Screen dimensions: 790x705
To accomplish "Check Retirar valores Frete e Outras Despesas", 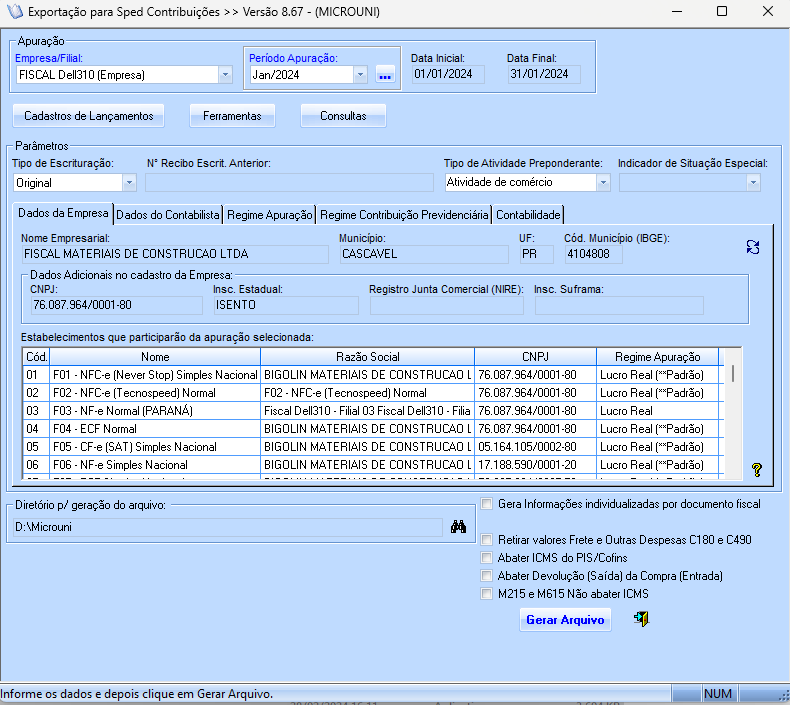I will (486, 540).
